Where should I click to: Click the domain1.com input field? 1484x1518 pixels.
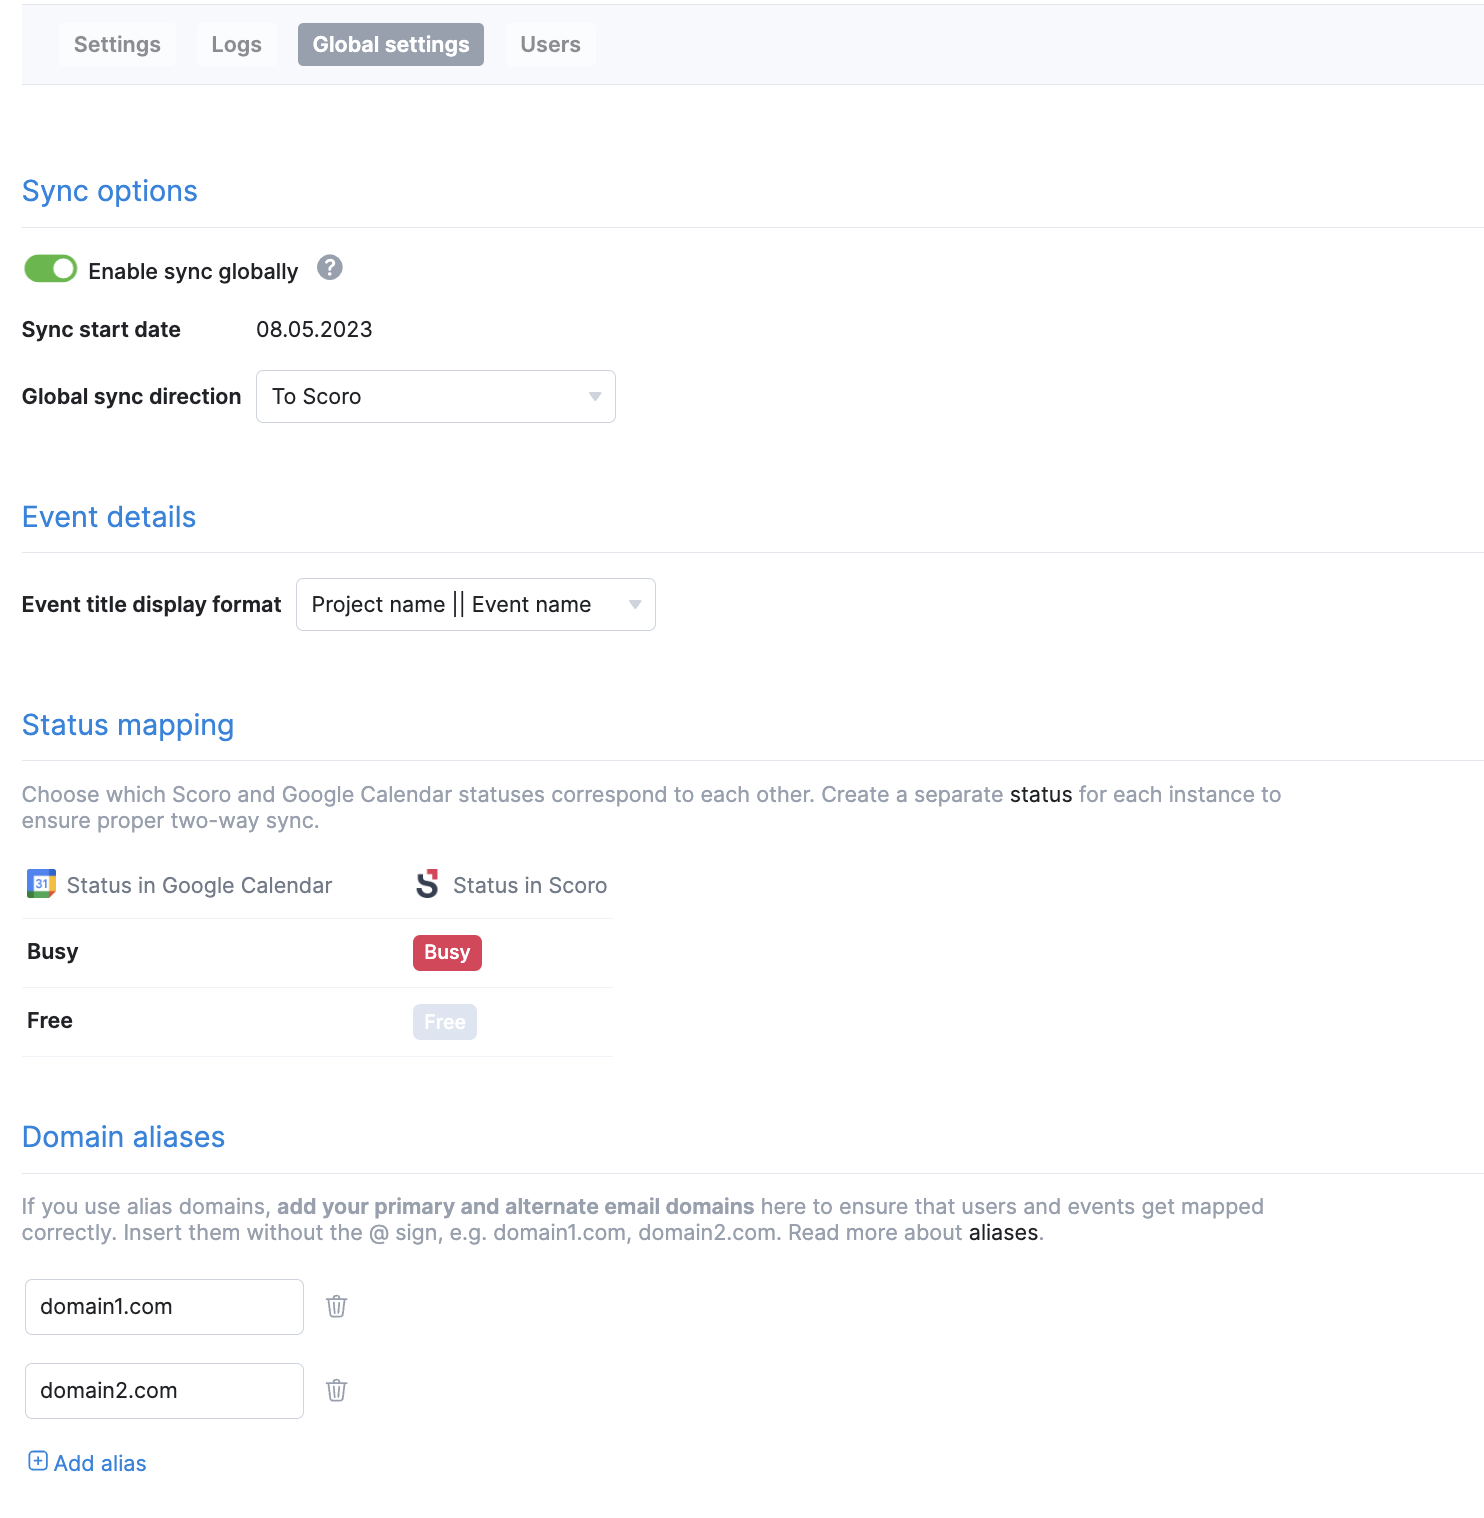tap(164, 1307)
